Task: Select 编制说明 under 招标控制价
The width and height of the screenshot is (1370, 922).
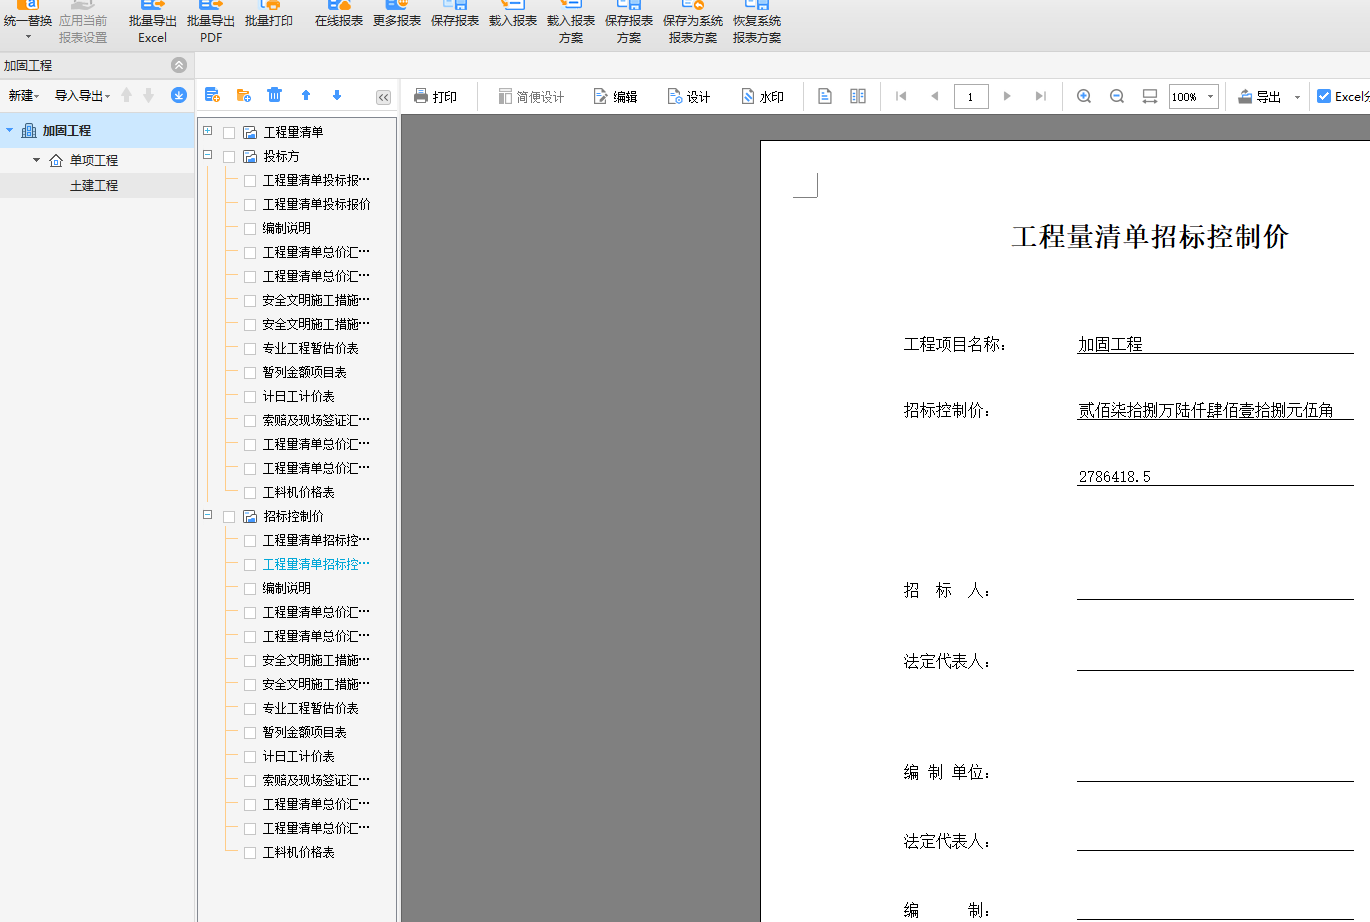Action: point(286,588)
